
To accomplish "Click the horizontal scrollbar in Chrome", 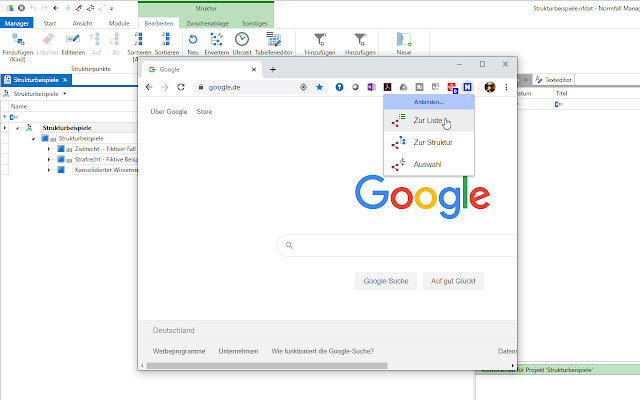I will 267,366.
